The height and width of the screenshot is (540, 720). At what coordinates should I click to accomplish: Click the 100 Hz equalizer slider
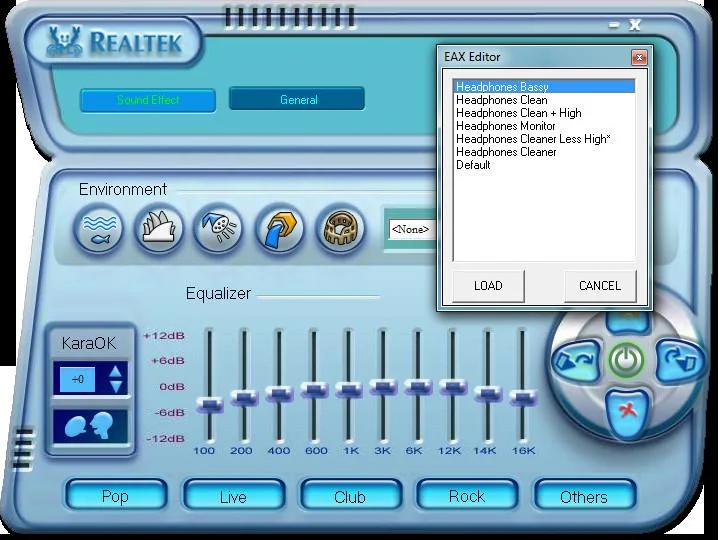click(x=210, y=405)
